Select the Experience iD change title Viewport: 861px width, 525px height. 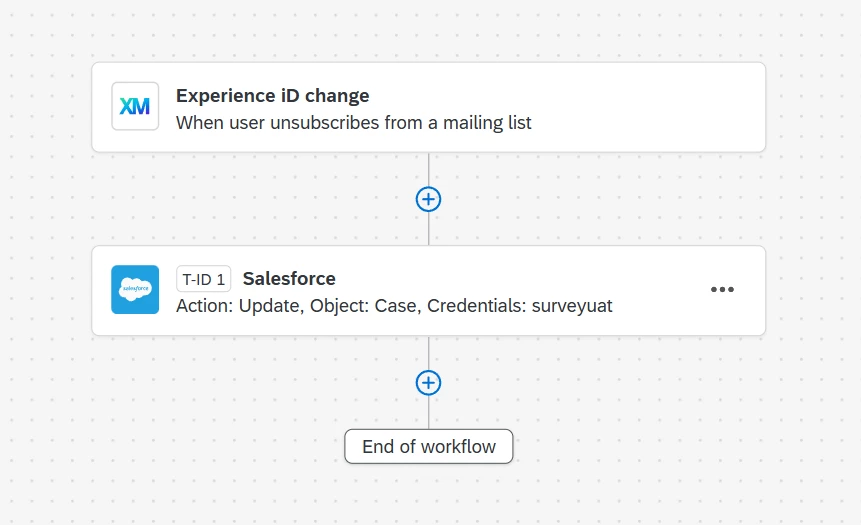click(272, 96)
